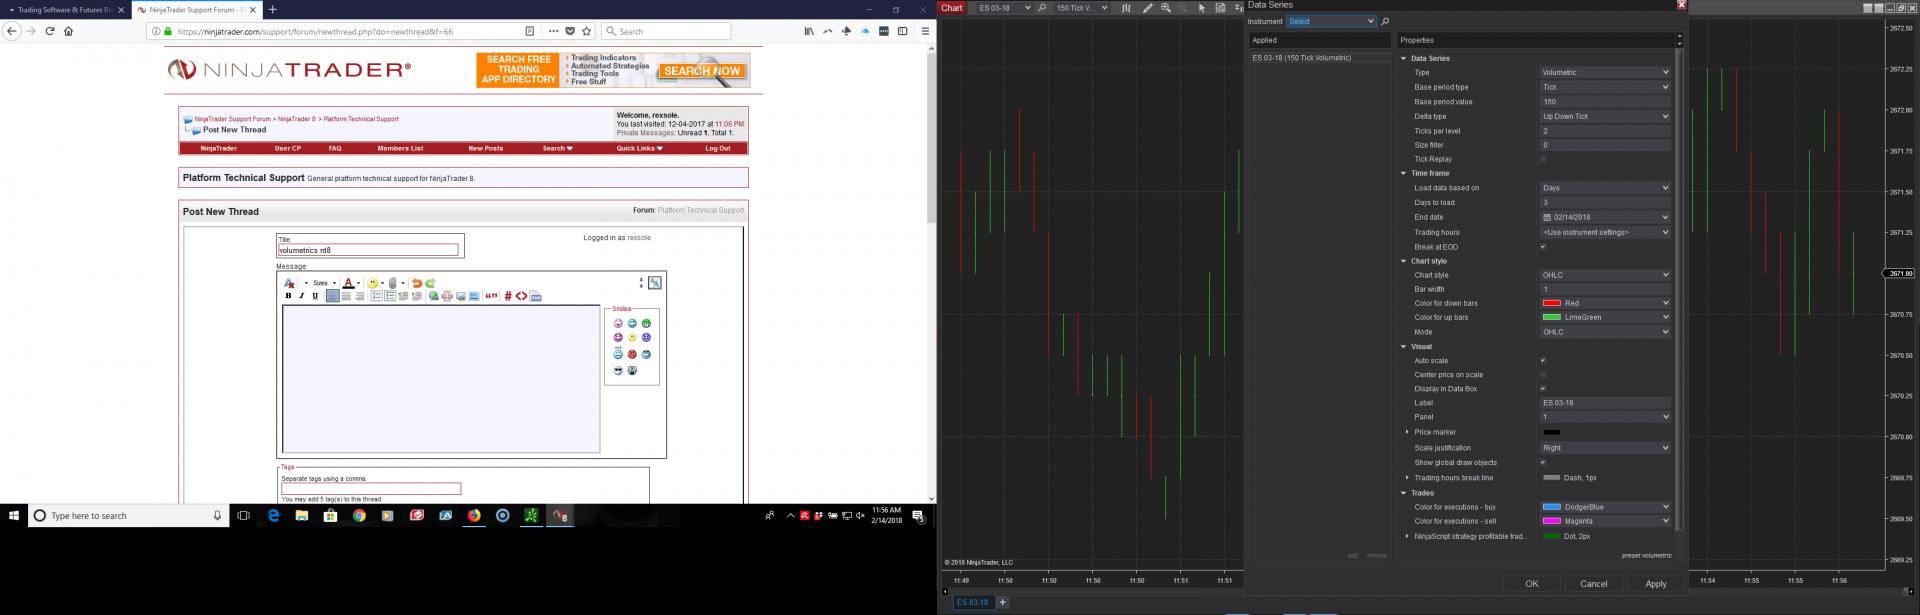Image resolution: width=1920 pixels, height=615 pixels.
Task: Open the Type dropdown showing Volumetric
Action: (x=1605, y=72)
